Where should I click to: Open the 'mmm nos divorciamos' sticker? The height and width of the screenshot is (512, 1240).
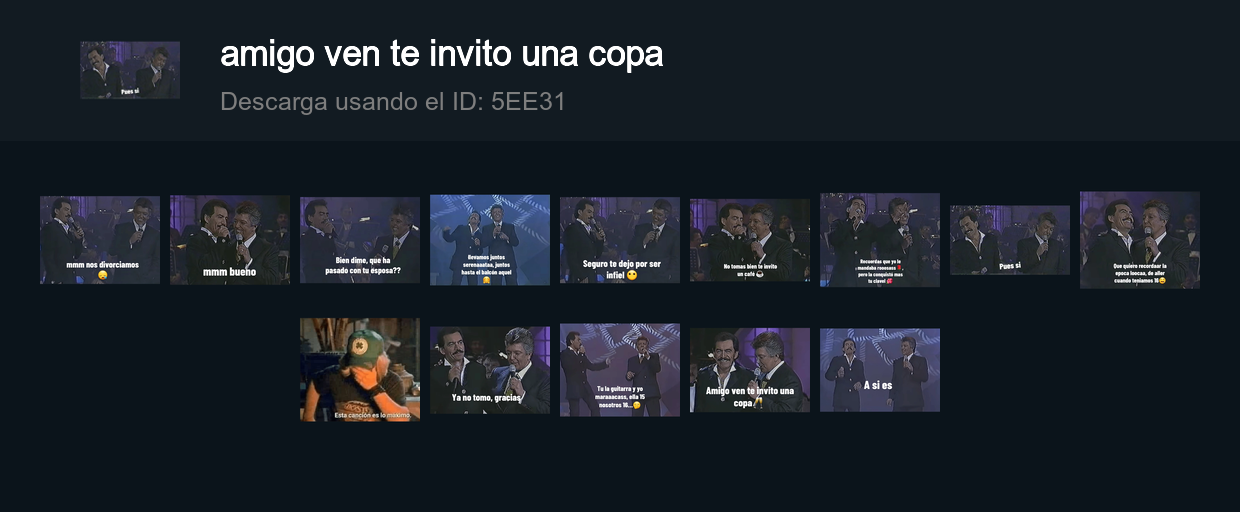pos(100,240)
